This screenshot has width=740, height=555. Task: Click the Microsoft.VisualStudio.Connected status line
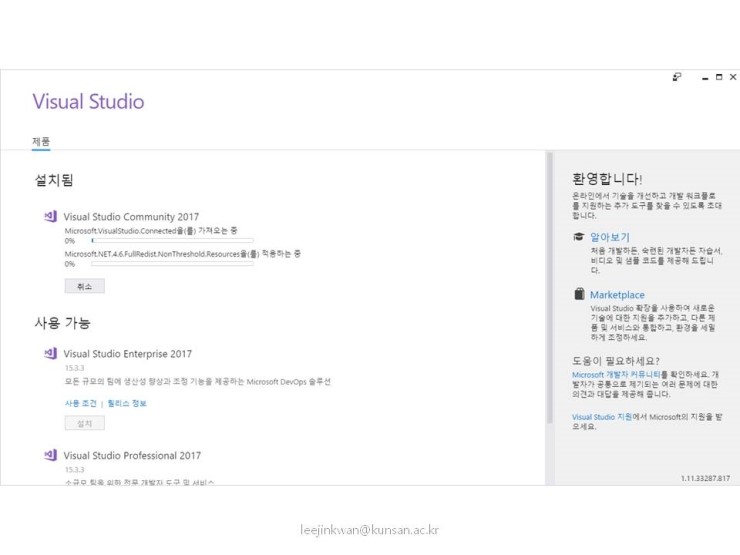coord(151,231)
